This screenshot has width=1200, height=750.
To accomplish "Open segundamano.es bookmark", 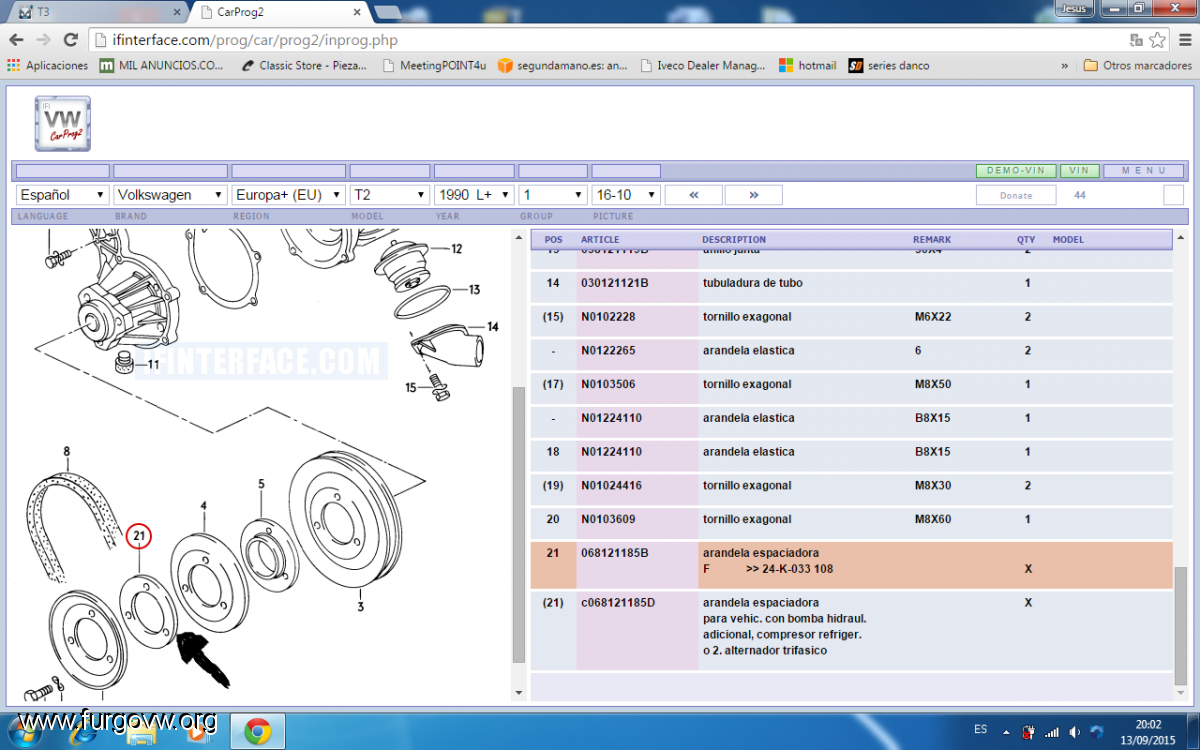I will 563,65.
